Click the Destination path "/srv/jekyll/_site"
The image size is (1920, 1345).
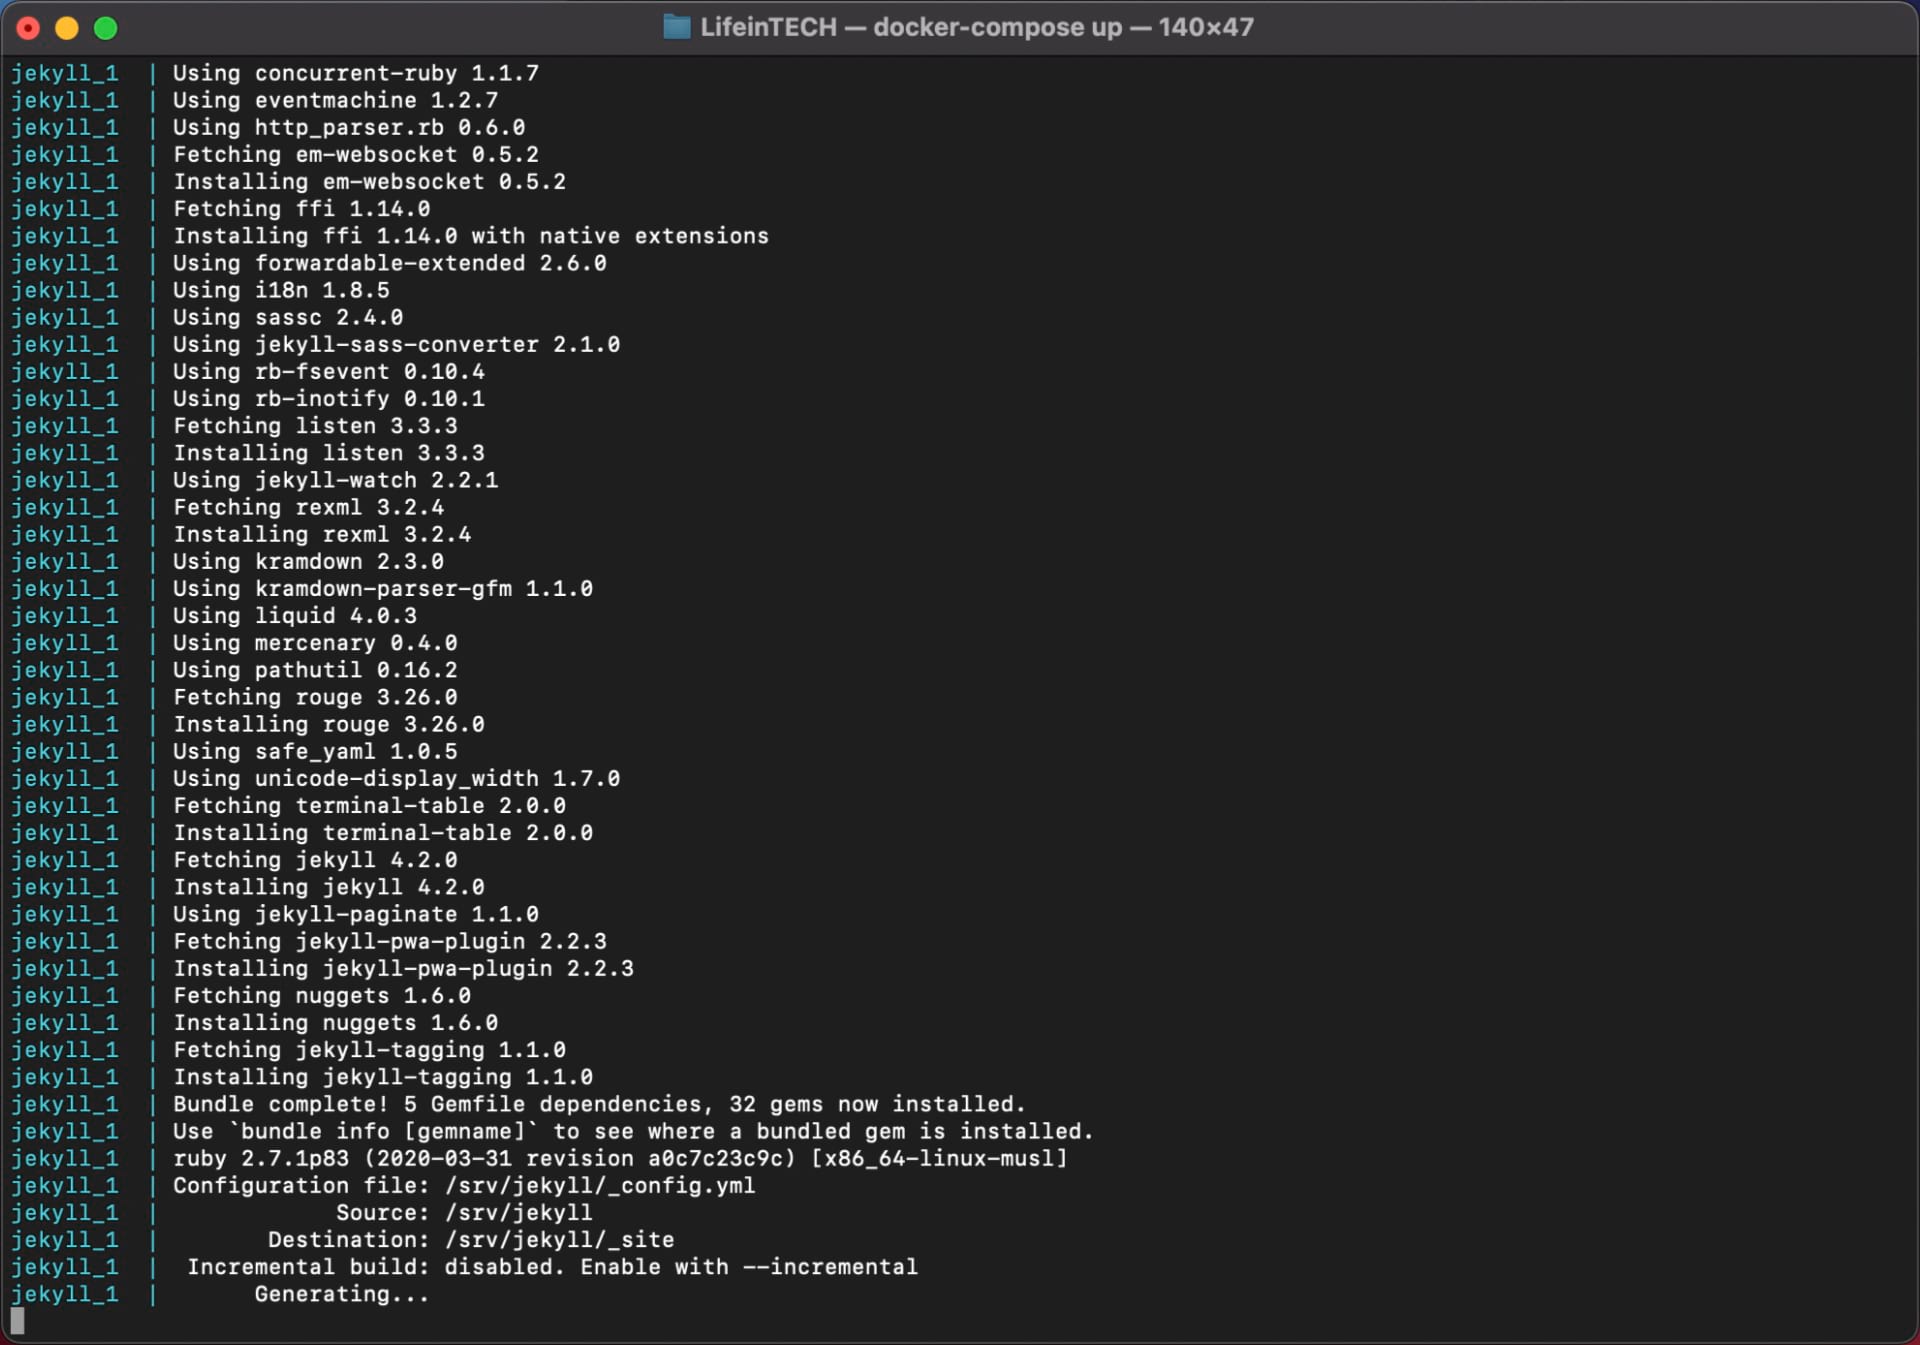[558, 1240]
